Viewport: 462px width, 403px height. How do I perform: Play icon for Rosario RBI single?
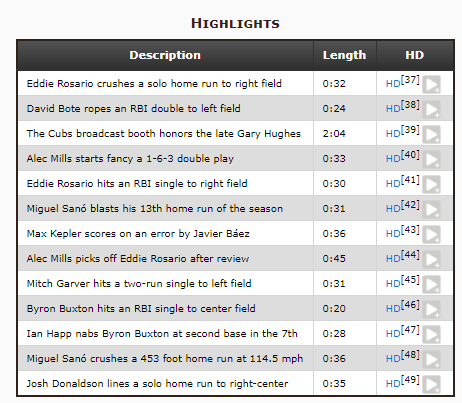tap(431, 184)
